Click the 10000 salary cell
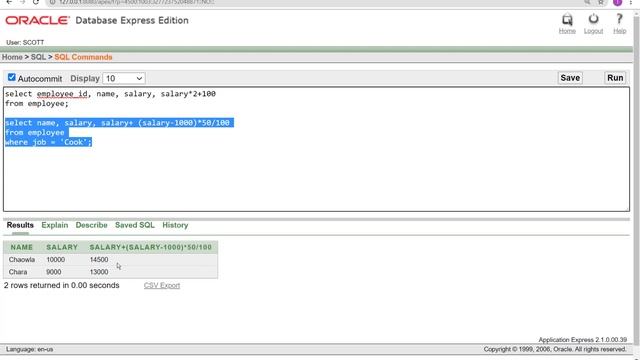This screenshot has width=640, height=360. pos(56,260)
